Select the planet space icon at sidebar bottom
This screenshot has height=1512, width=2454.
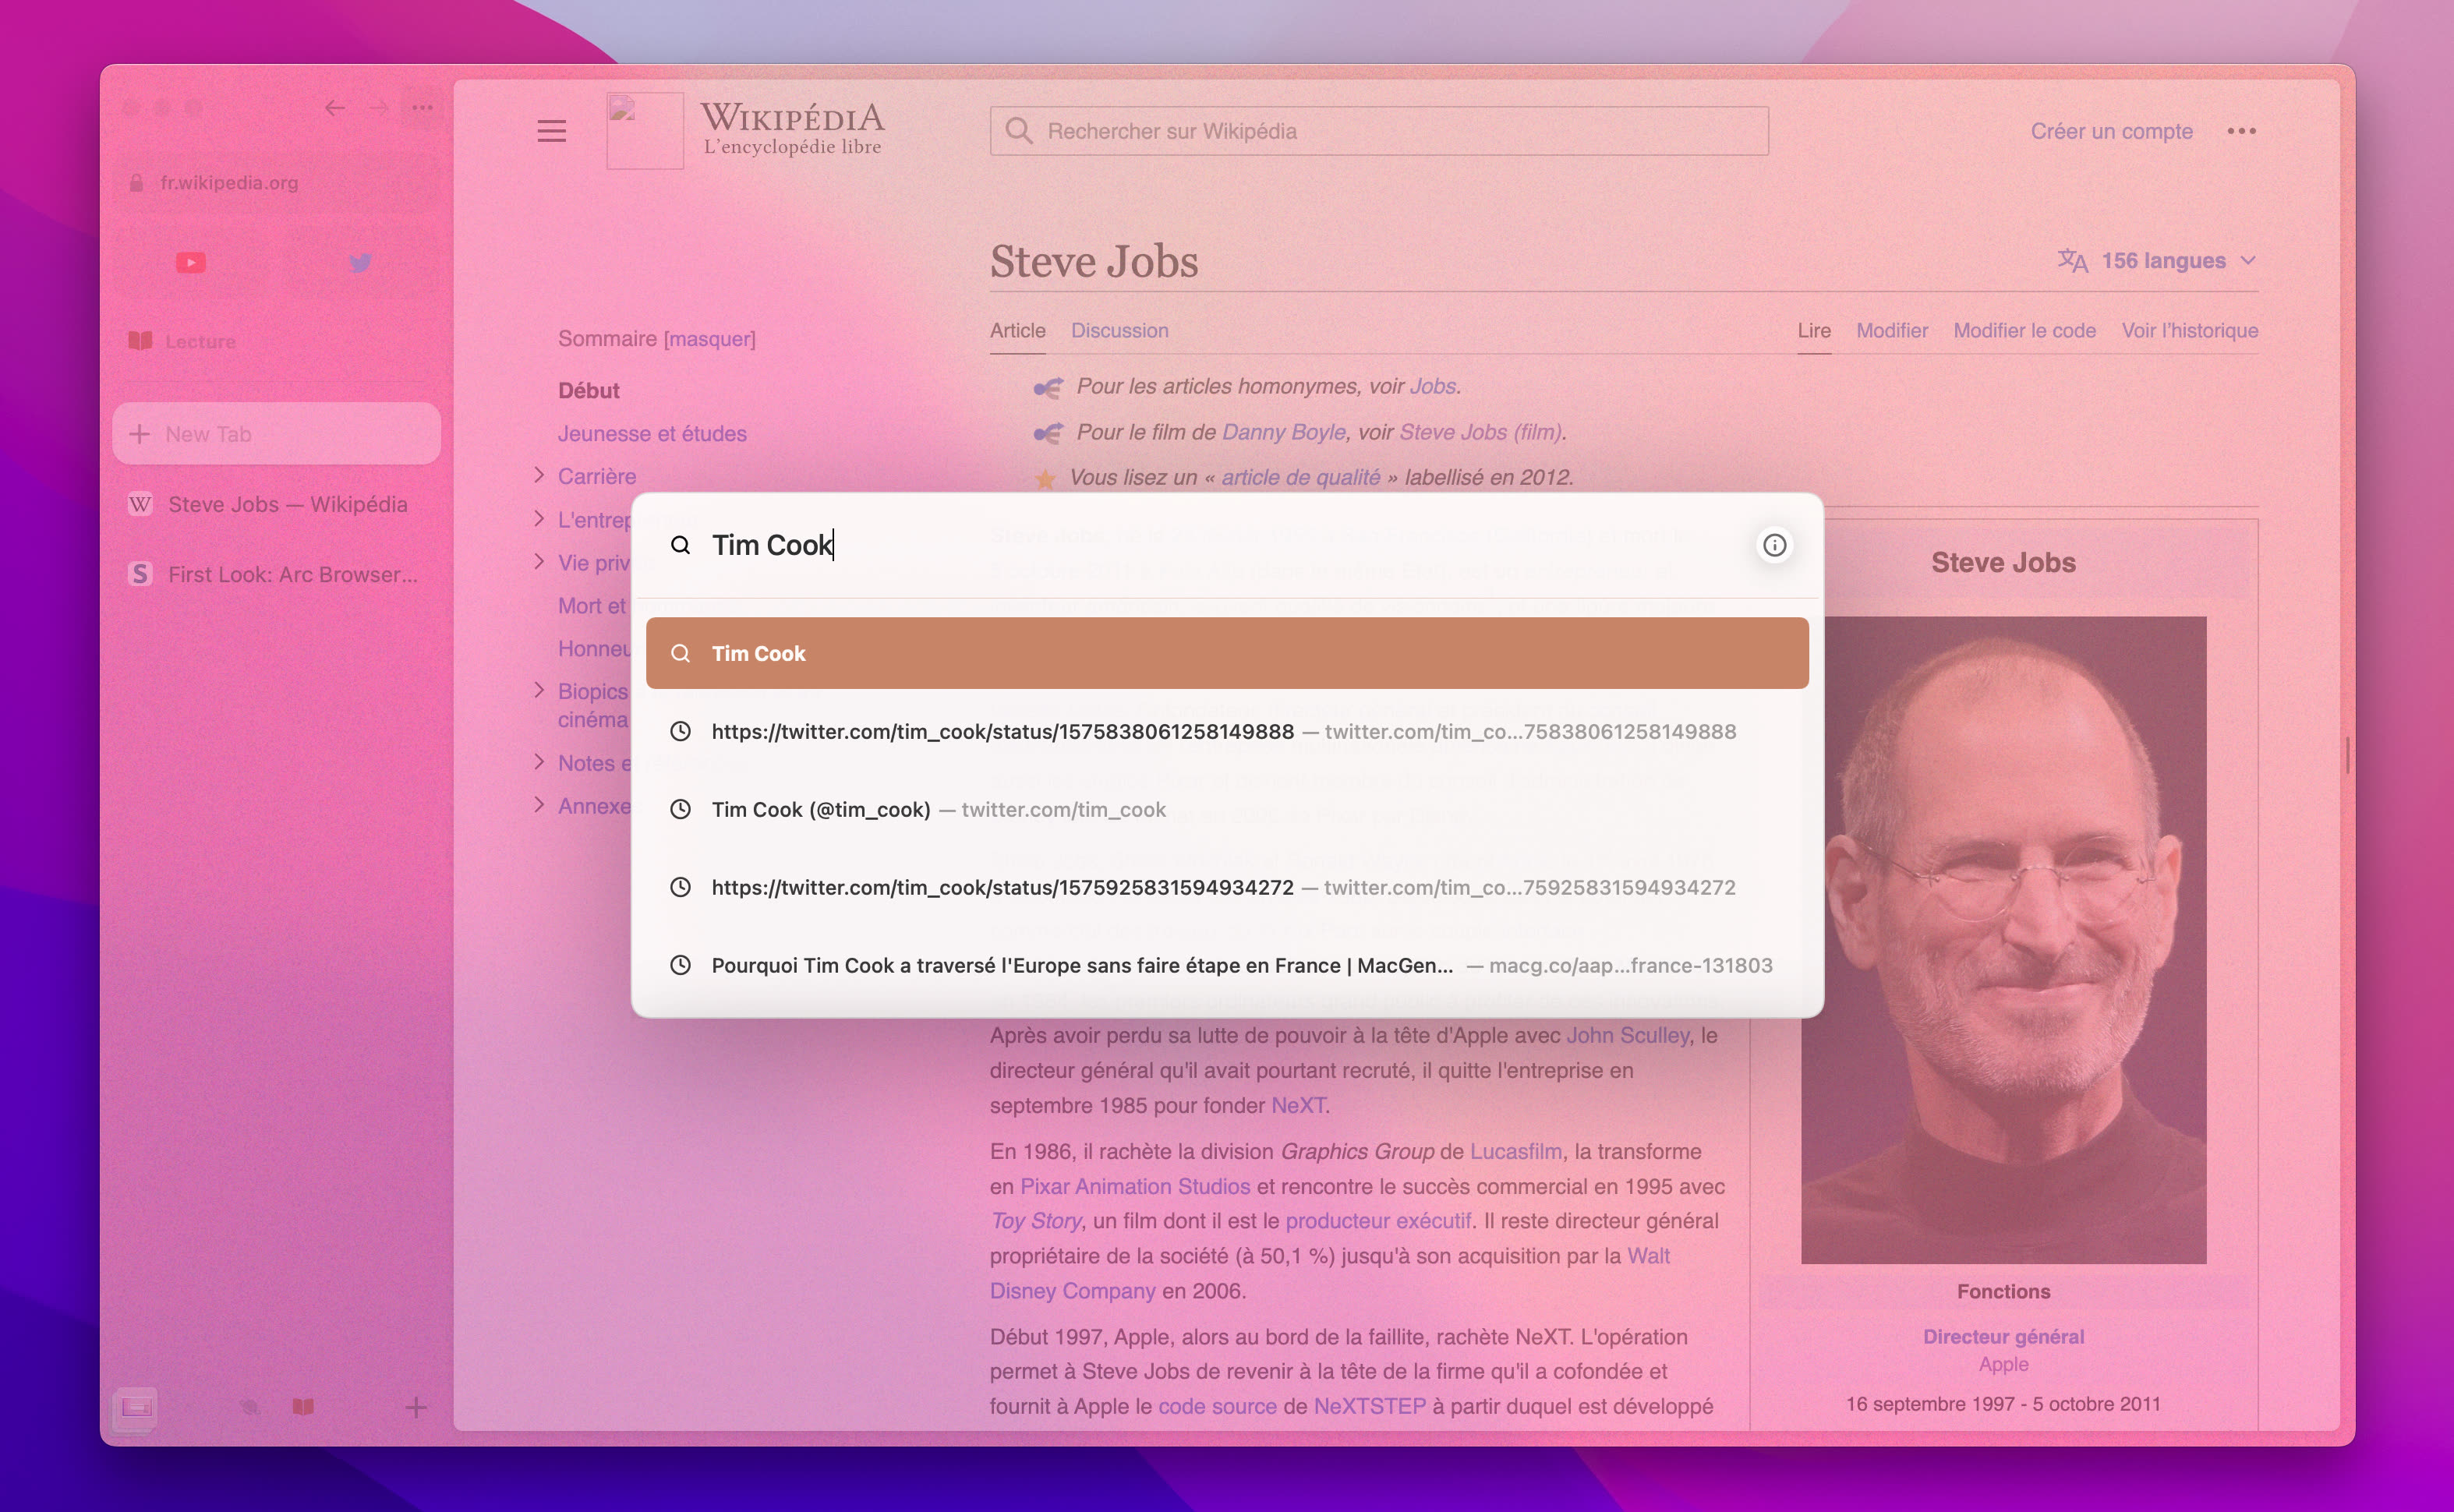pos(250,1408)
